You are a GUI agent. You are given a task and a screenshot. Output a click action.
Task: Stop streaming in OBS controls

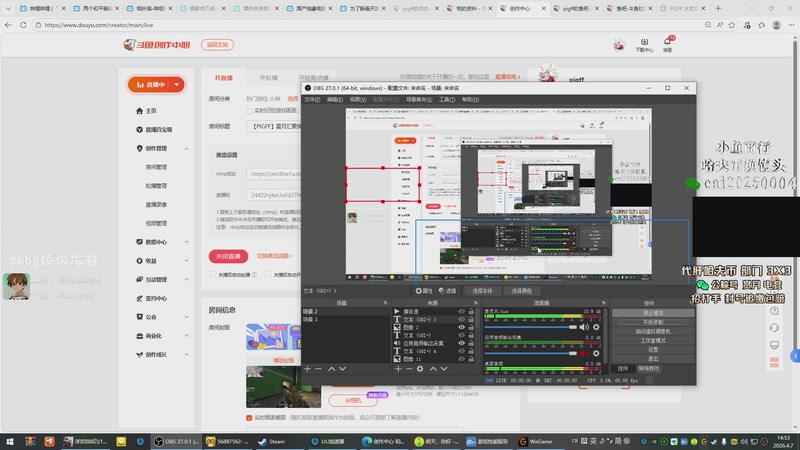click(653, 313)
